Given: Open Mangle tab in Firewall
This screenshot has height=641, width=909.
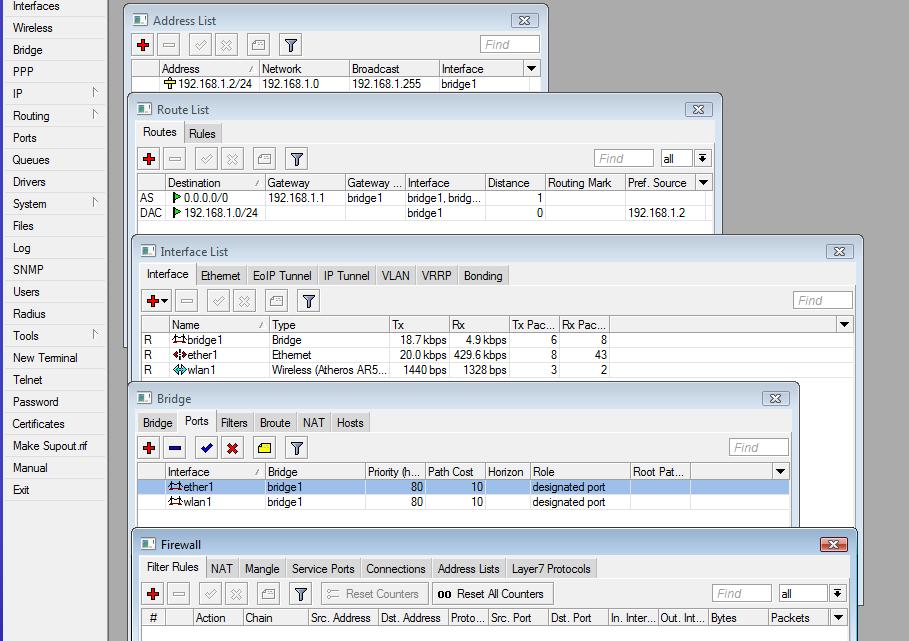Looking at the screenshot, I should click(x=262, y=569).
